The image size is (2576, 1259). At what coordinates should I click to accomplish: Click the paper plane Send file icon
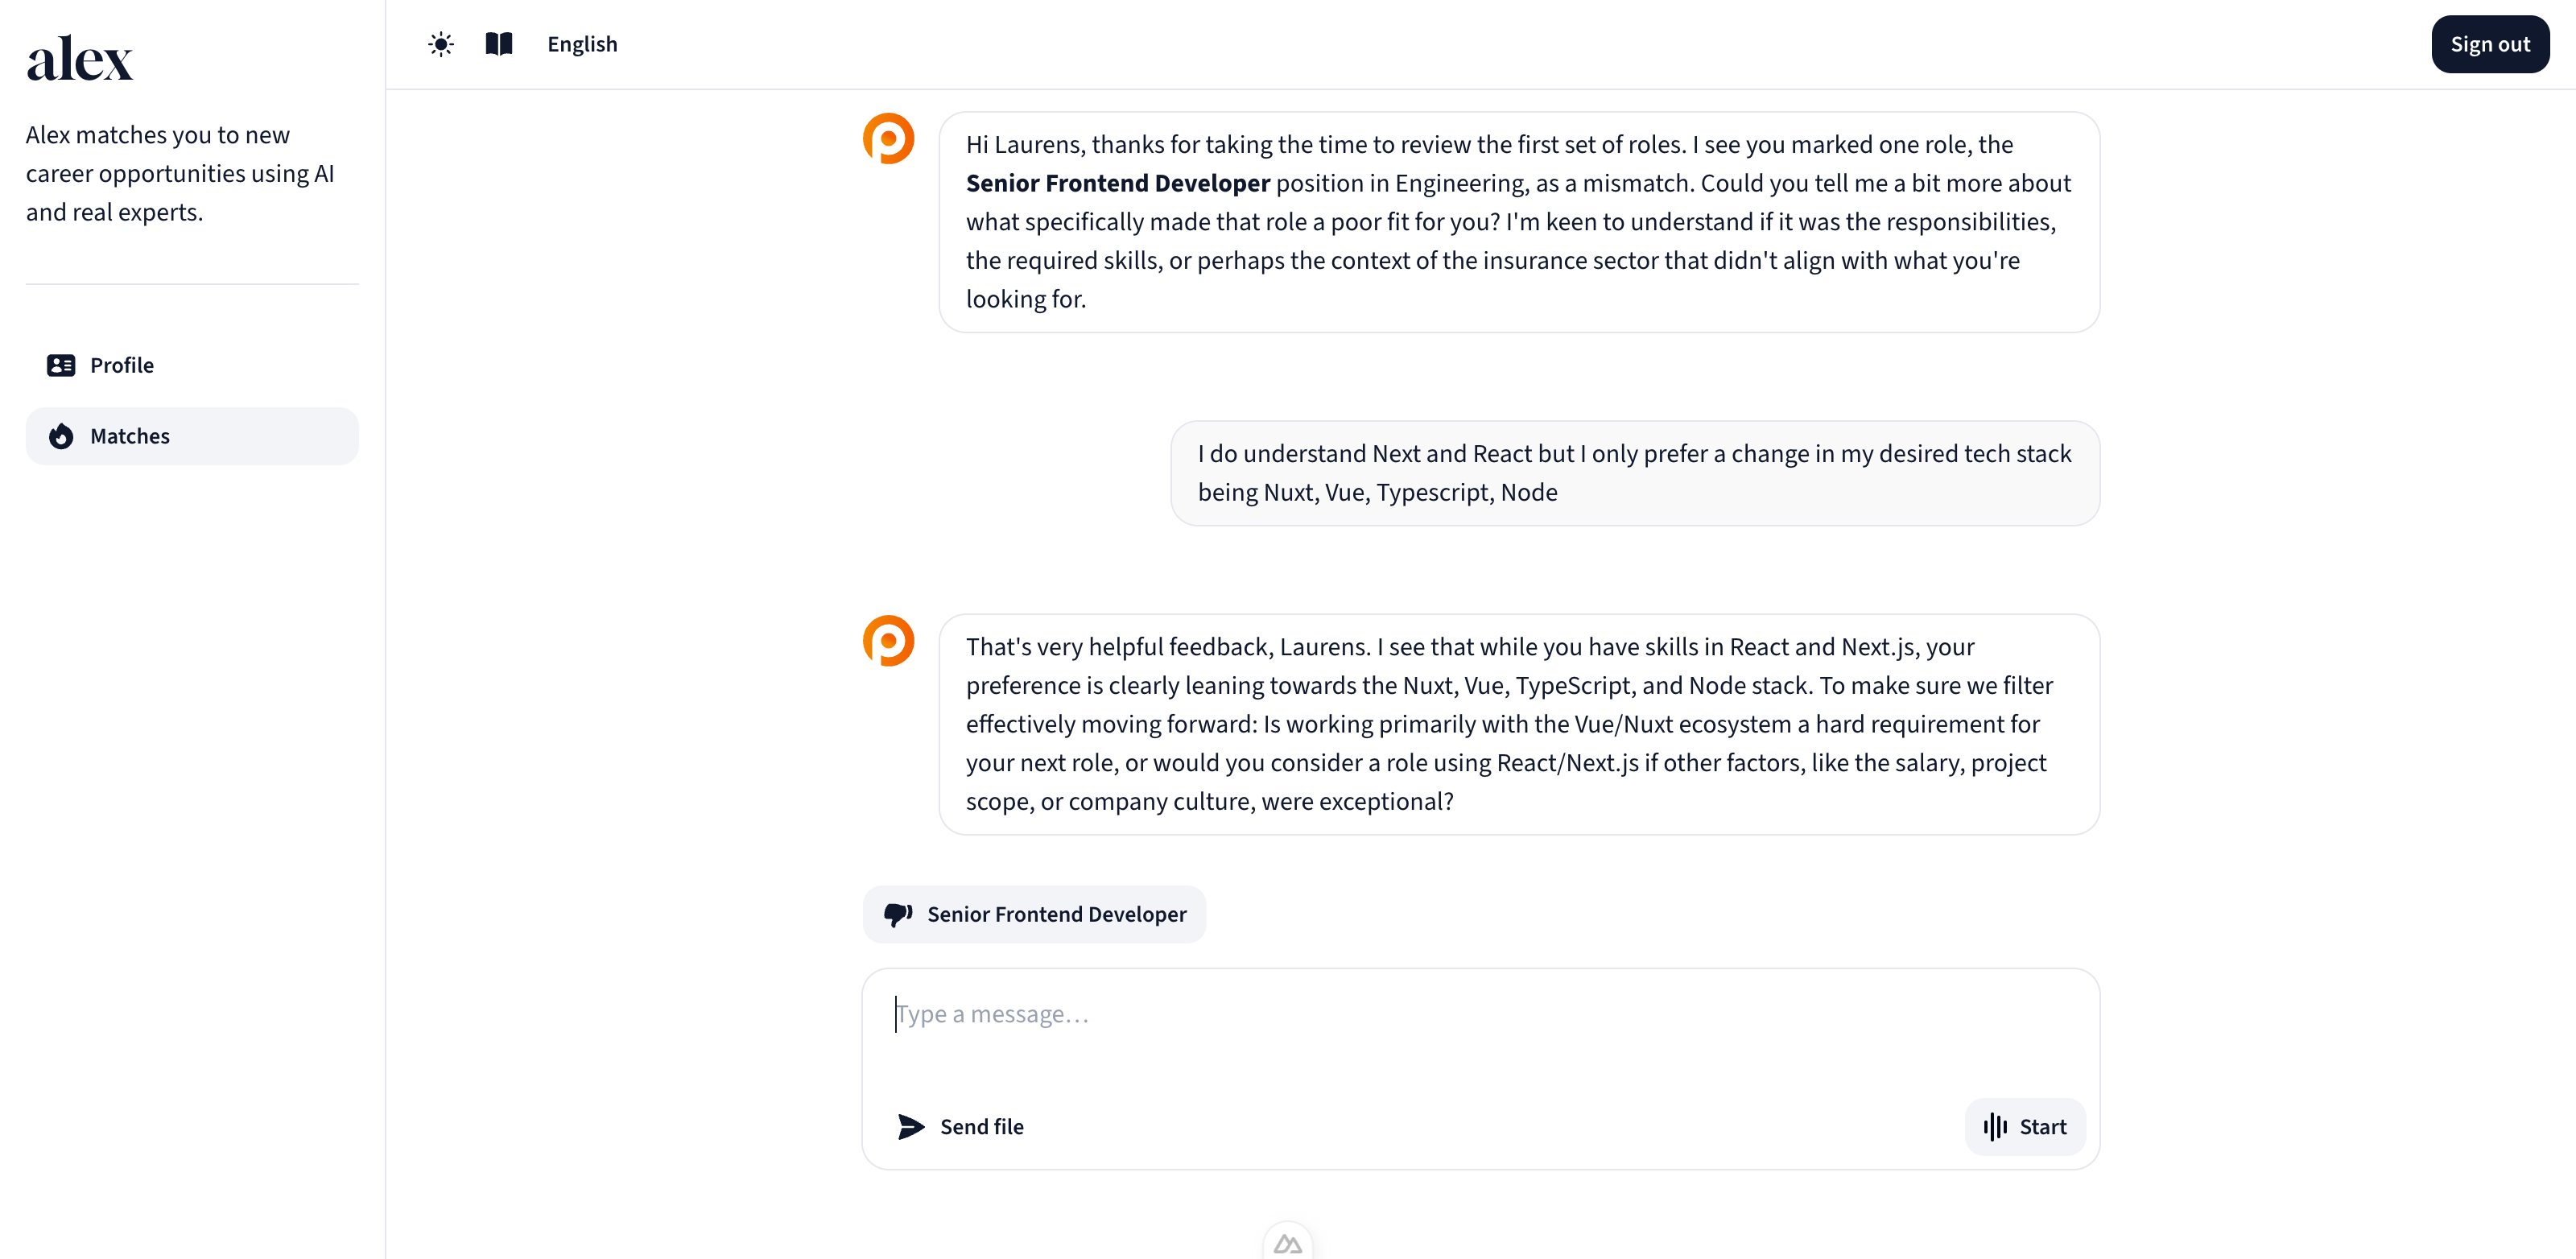click(x=909, y=1126)
